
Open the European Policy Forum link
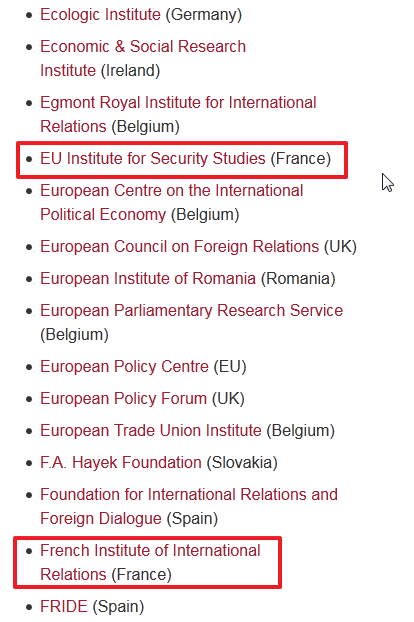click(124, 399)
